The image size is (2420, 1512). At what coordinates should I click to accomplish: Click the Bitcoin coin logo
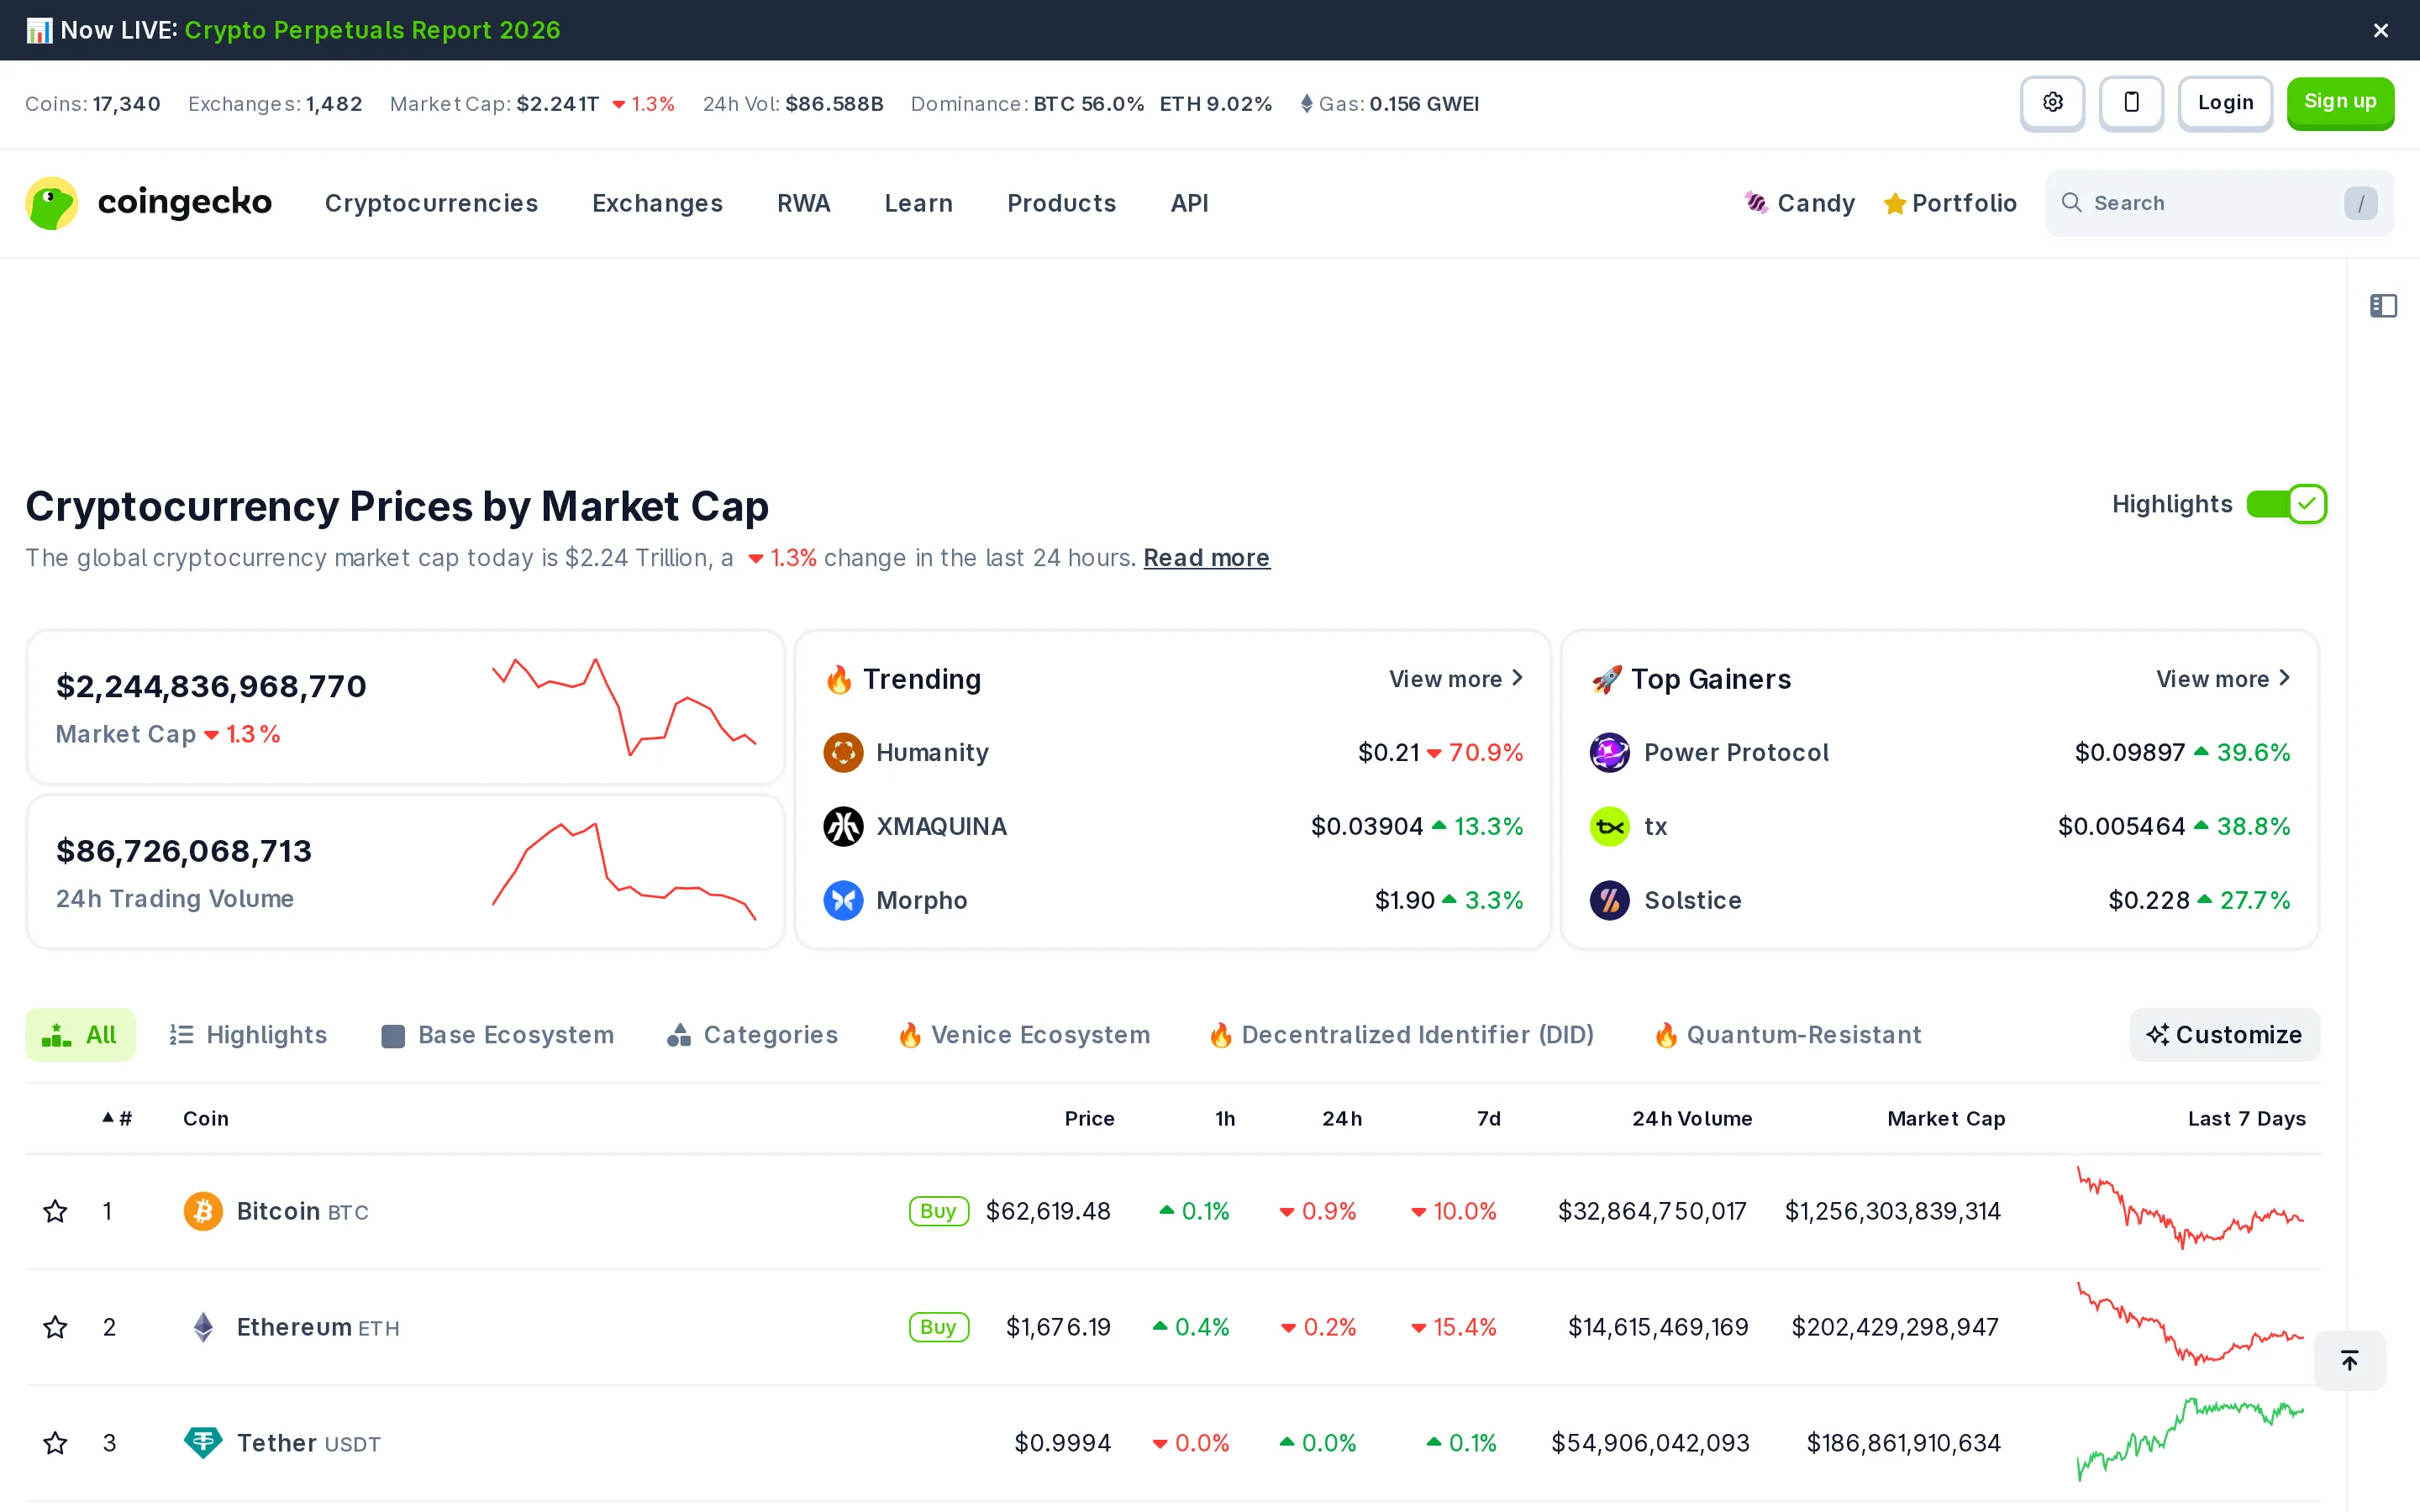(203, 1212)
